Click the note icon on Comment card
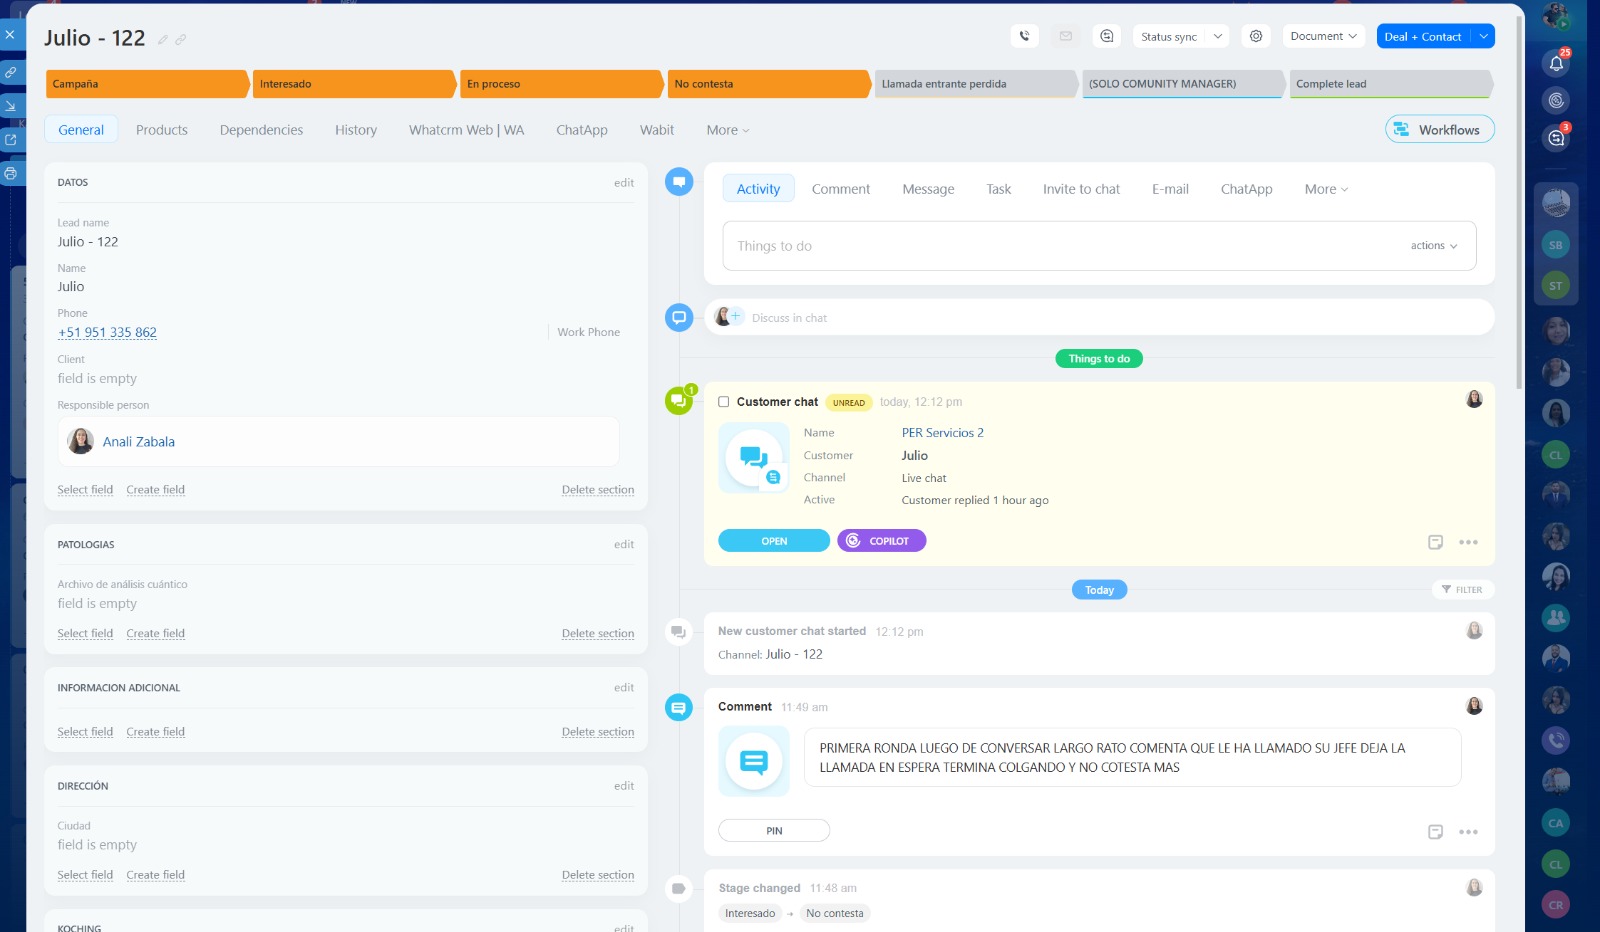 coord(1435,832)
